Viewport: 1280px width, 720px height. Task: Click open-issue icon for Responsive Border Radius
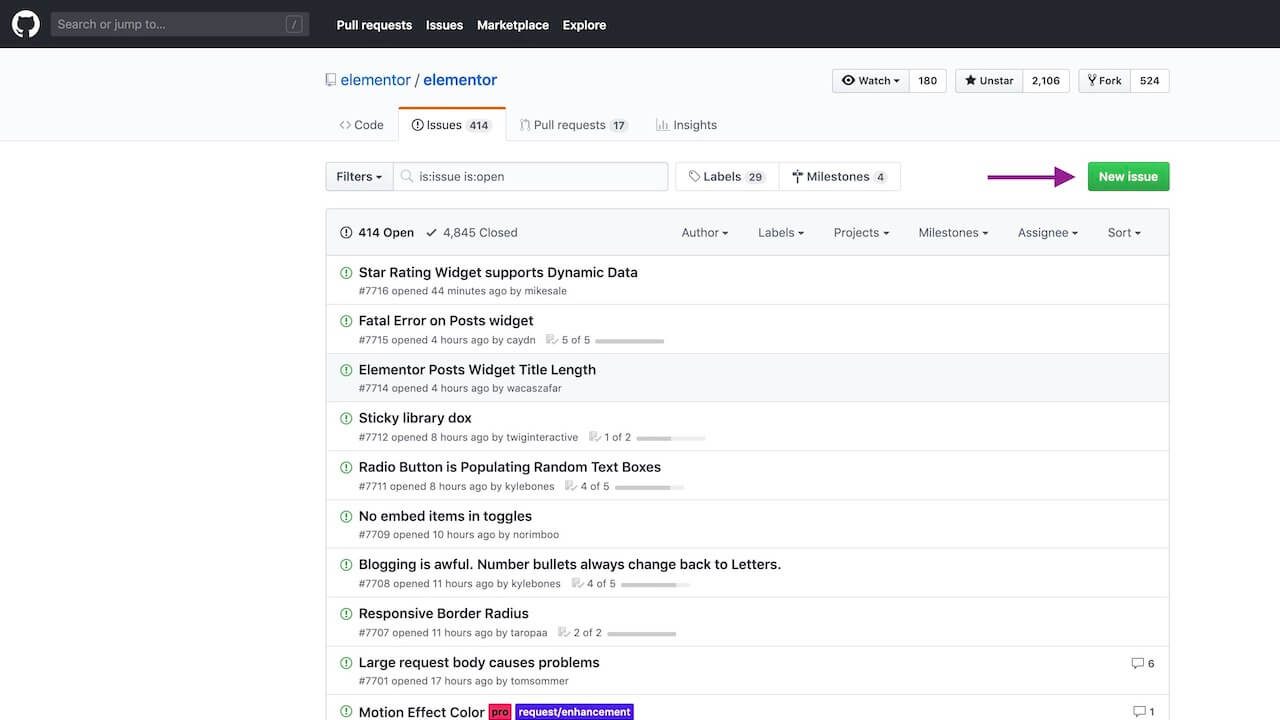coord(346,614)
